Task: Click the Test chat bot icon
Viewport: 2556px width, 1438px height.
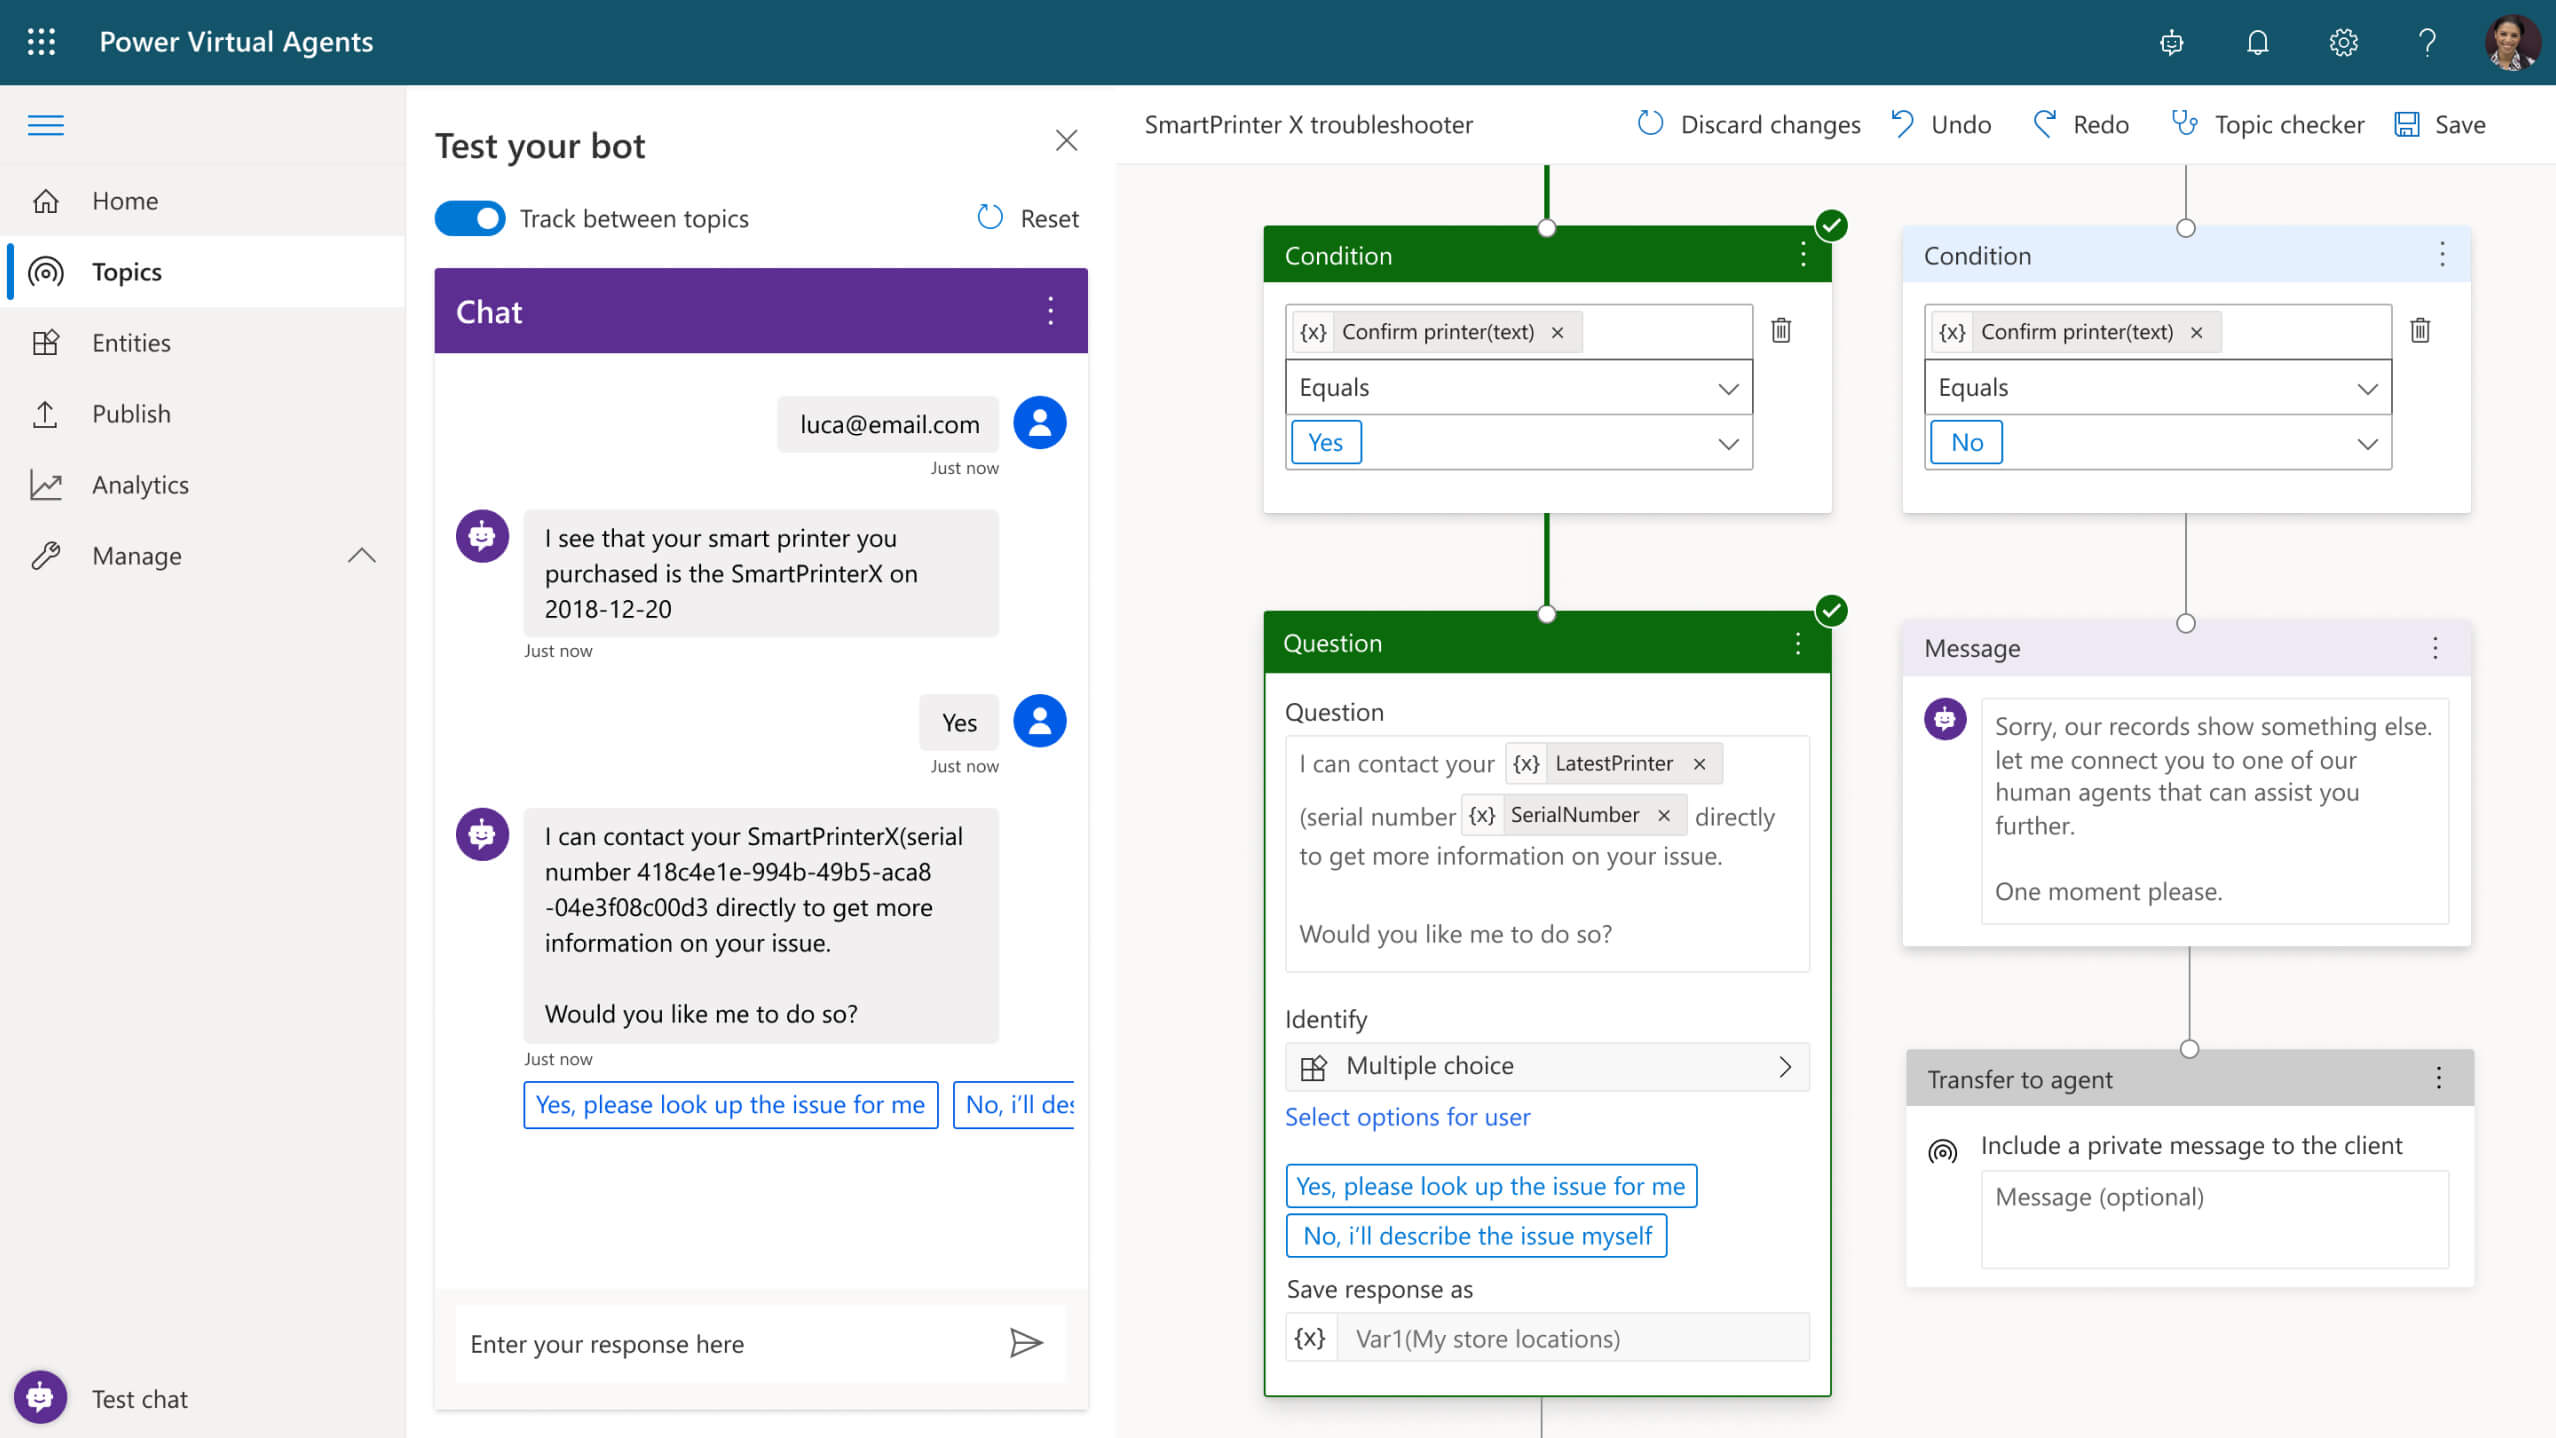Action: point(39,1398)
